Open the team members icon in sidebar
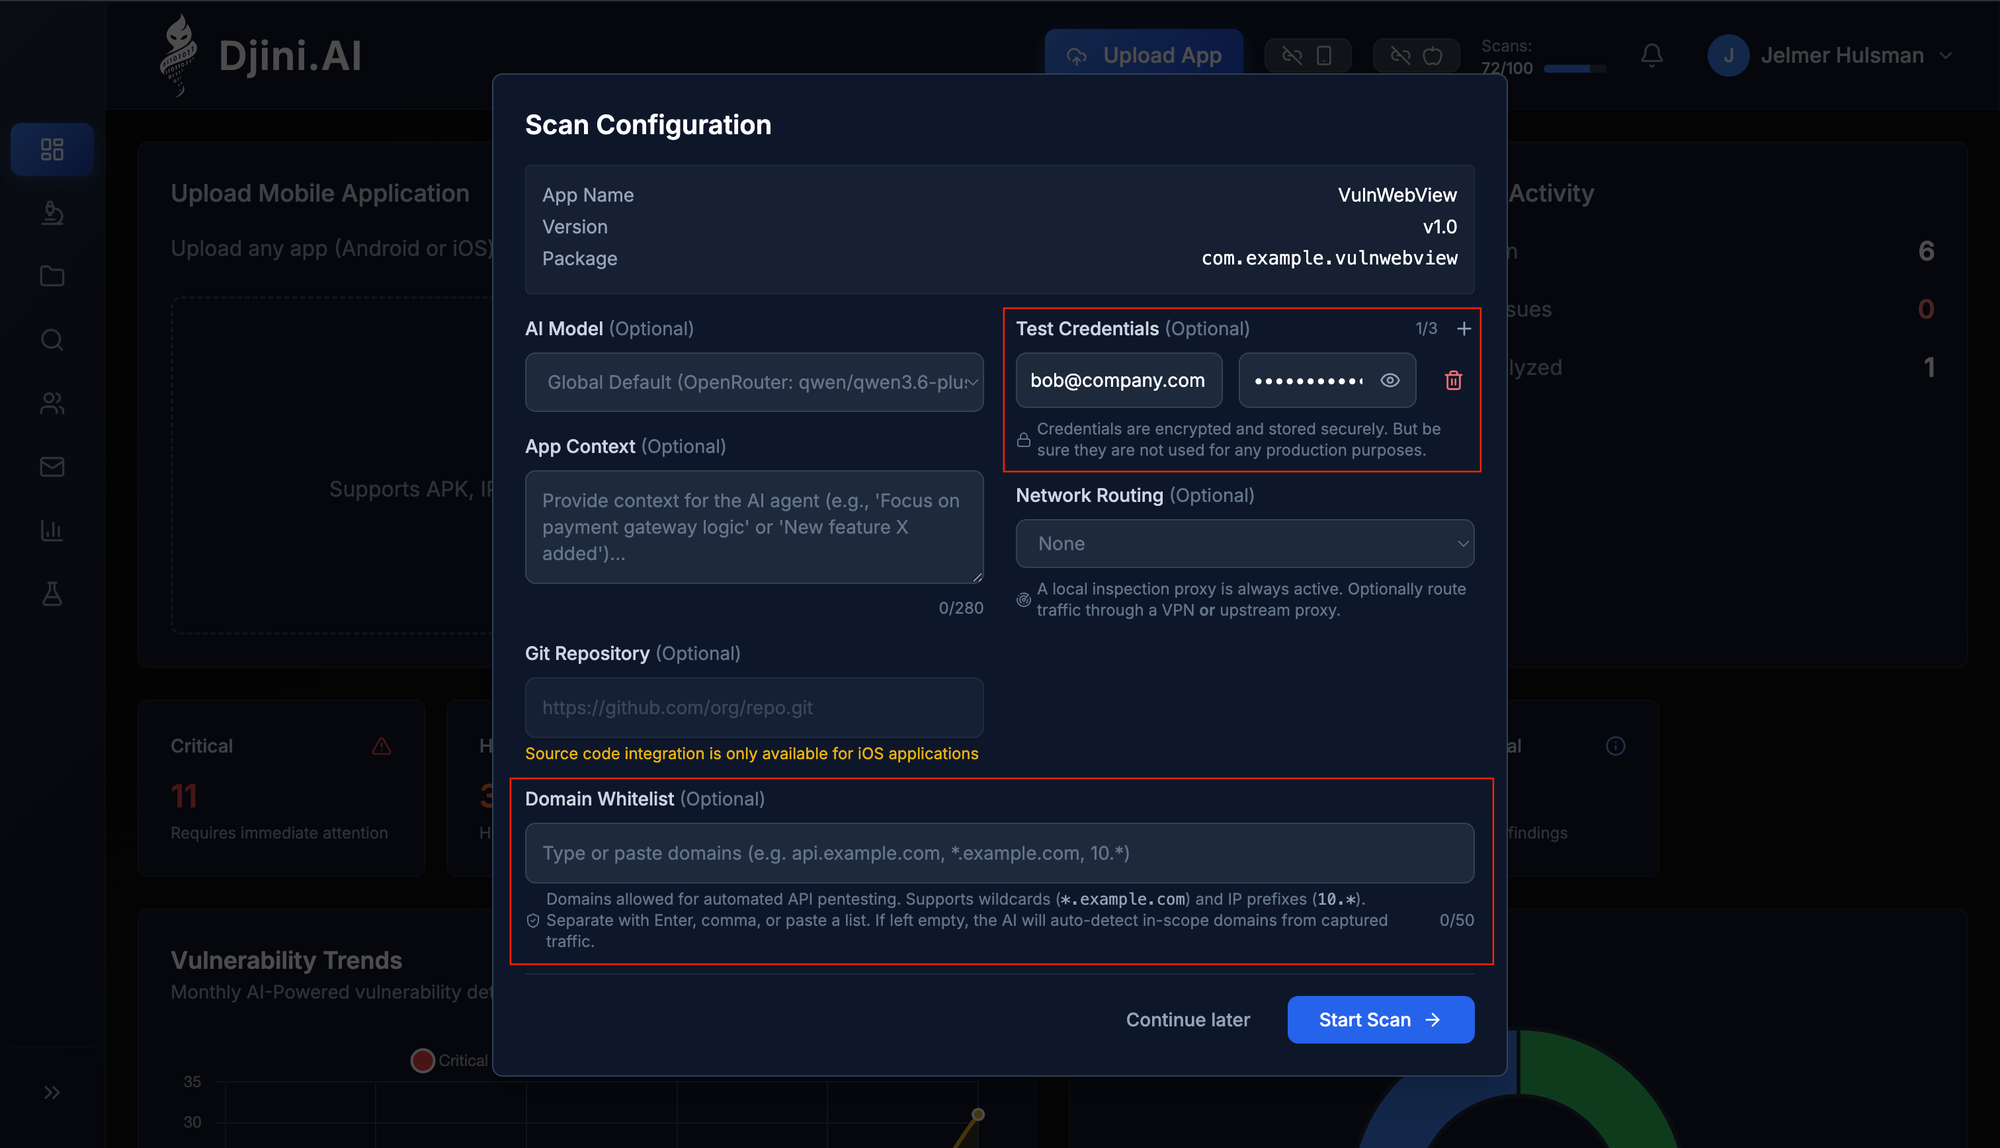This screenshot has width=2000, height=1148. [52, 403]
